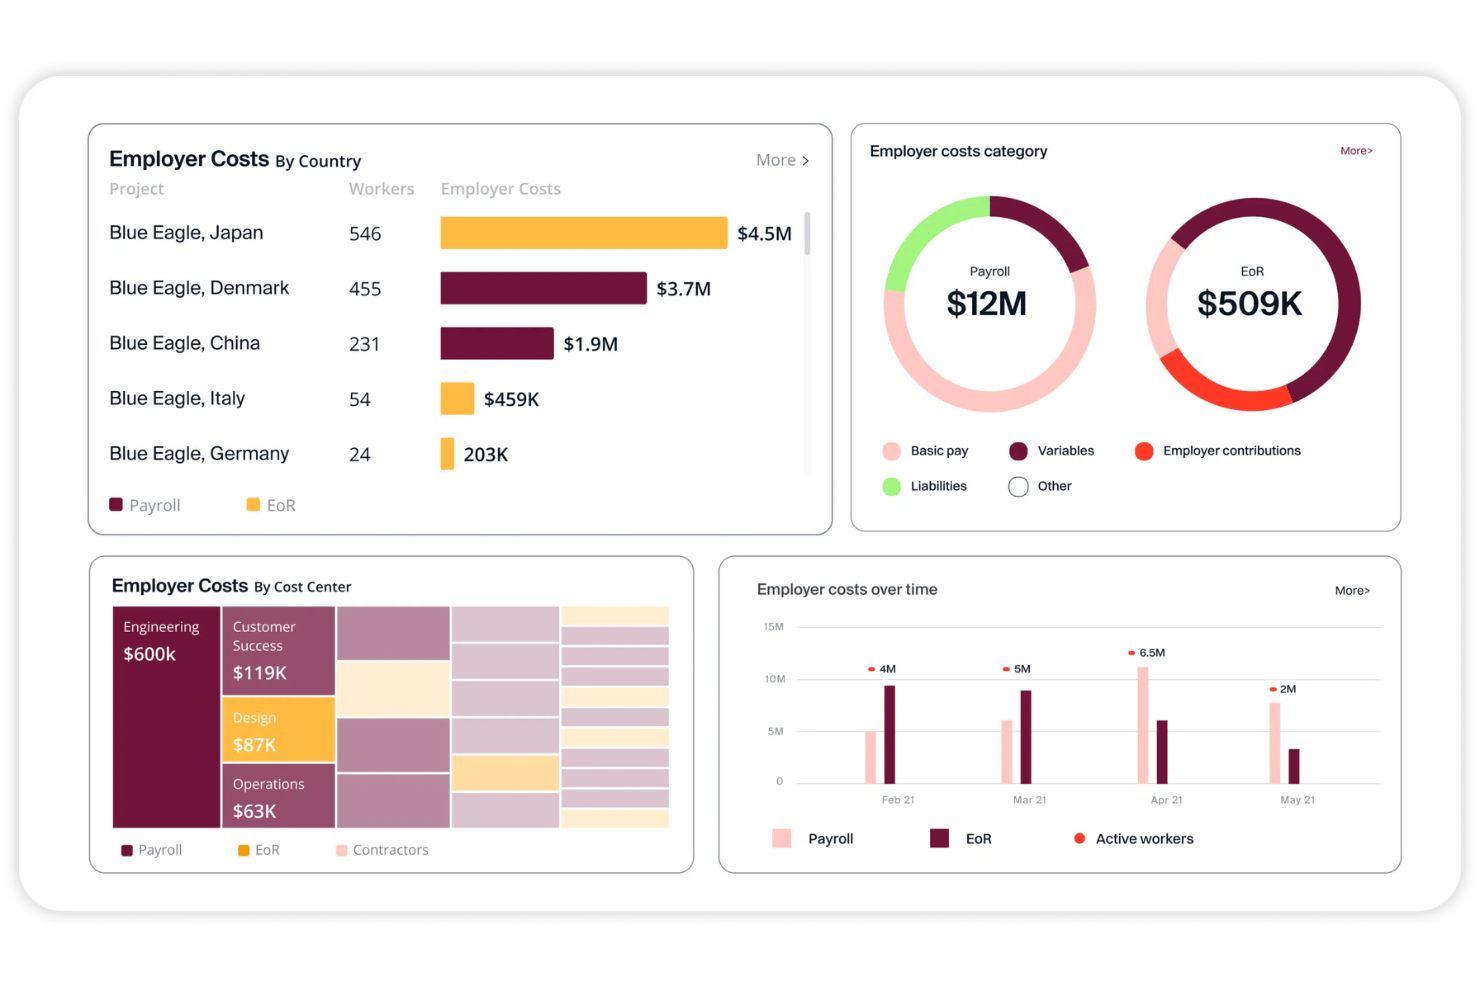Open More link in Employer costs over time
This screenshot has width=1480, height=987.
[1352, 591]
